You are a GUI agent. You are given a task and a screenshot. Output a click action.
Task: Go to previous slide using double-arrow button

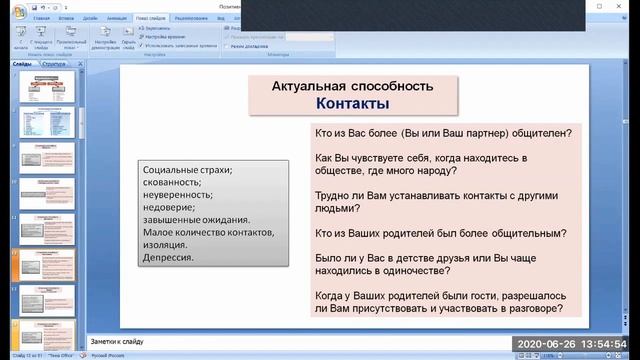pos(625,317)
